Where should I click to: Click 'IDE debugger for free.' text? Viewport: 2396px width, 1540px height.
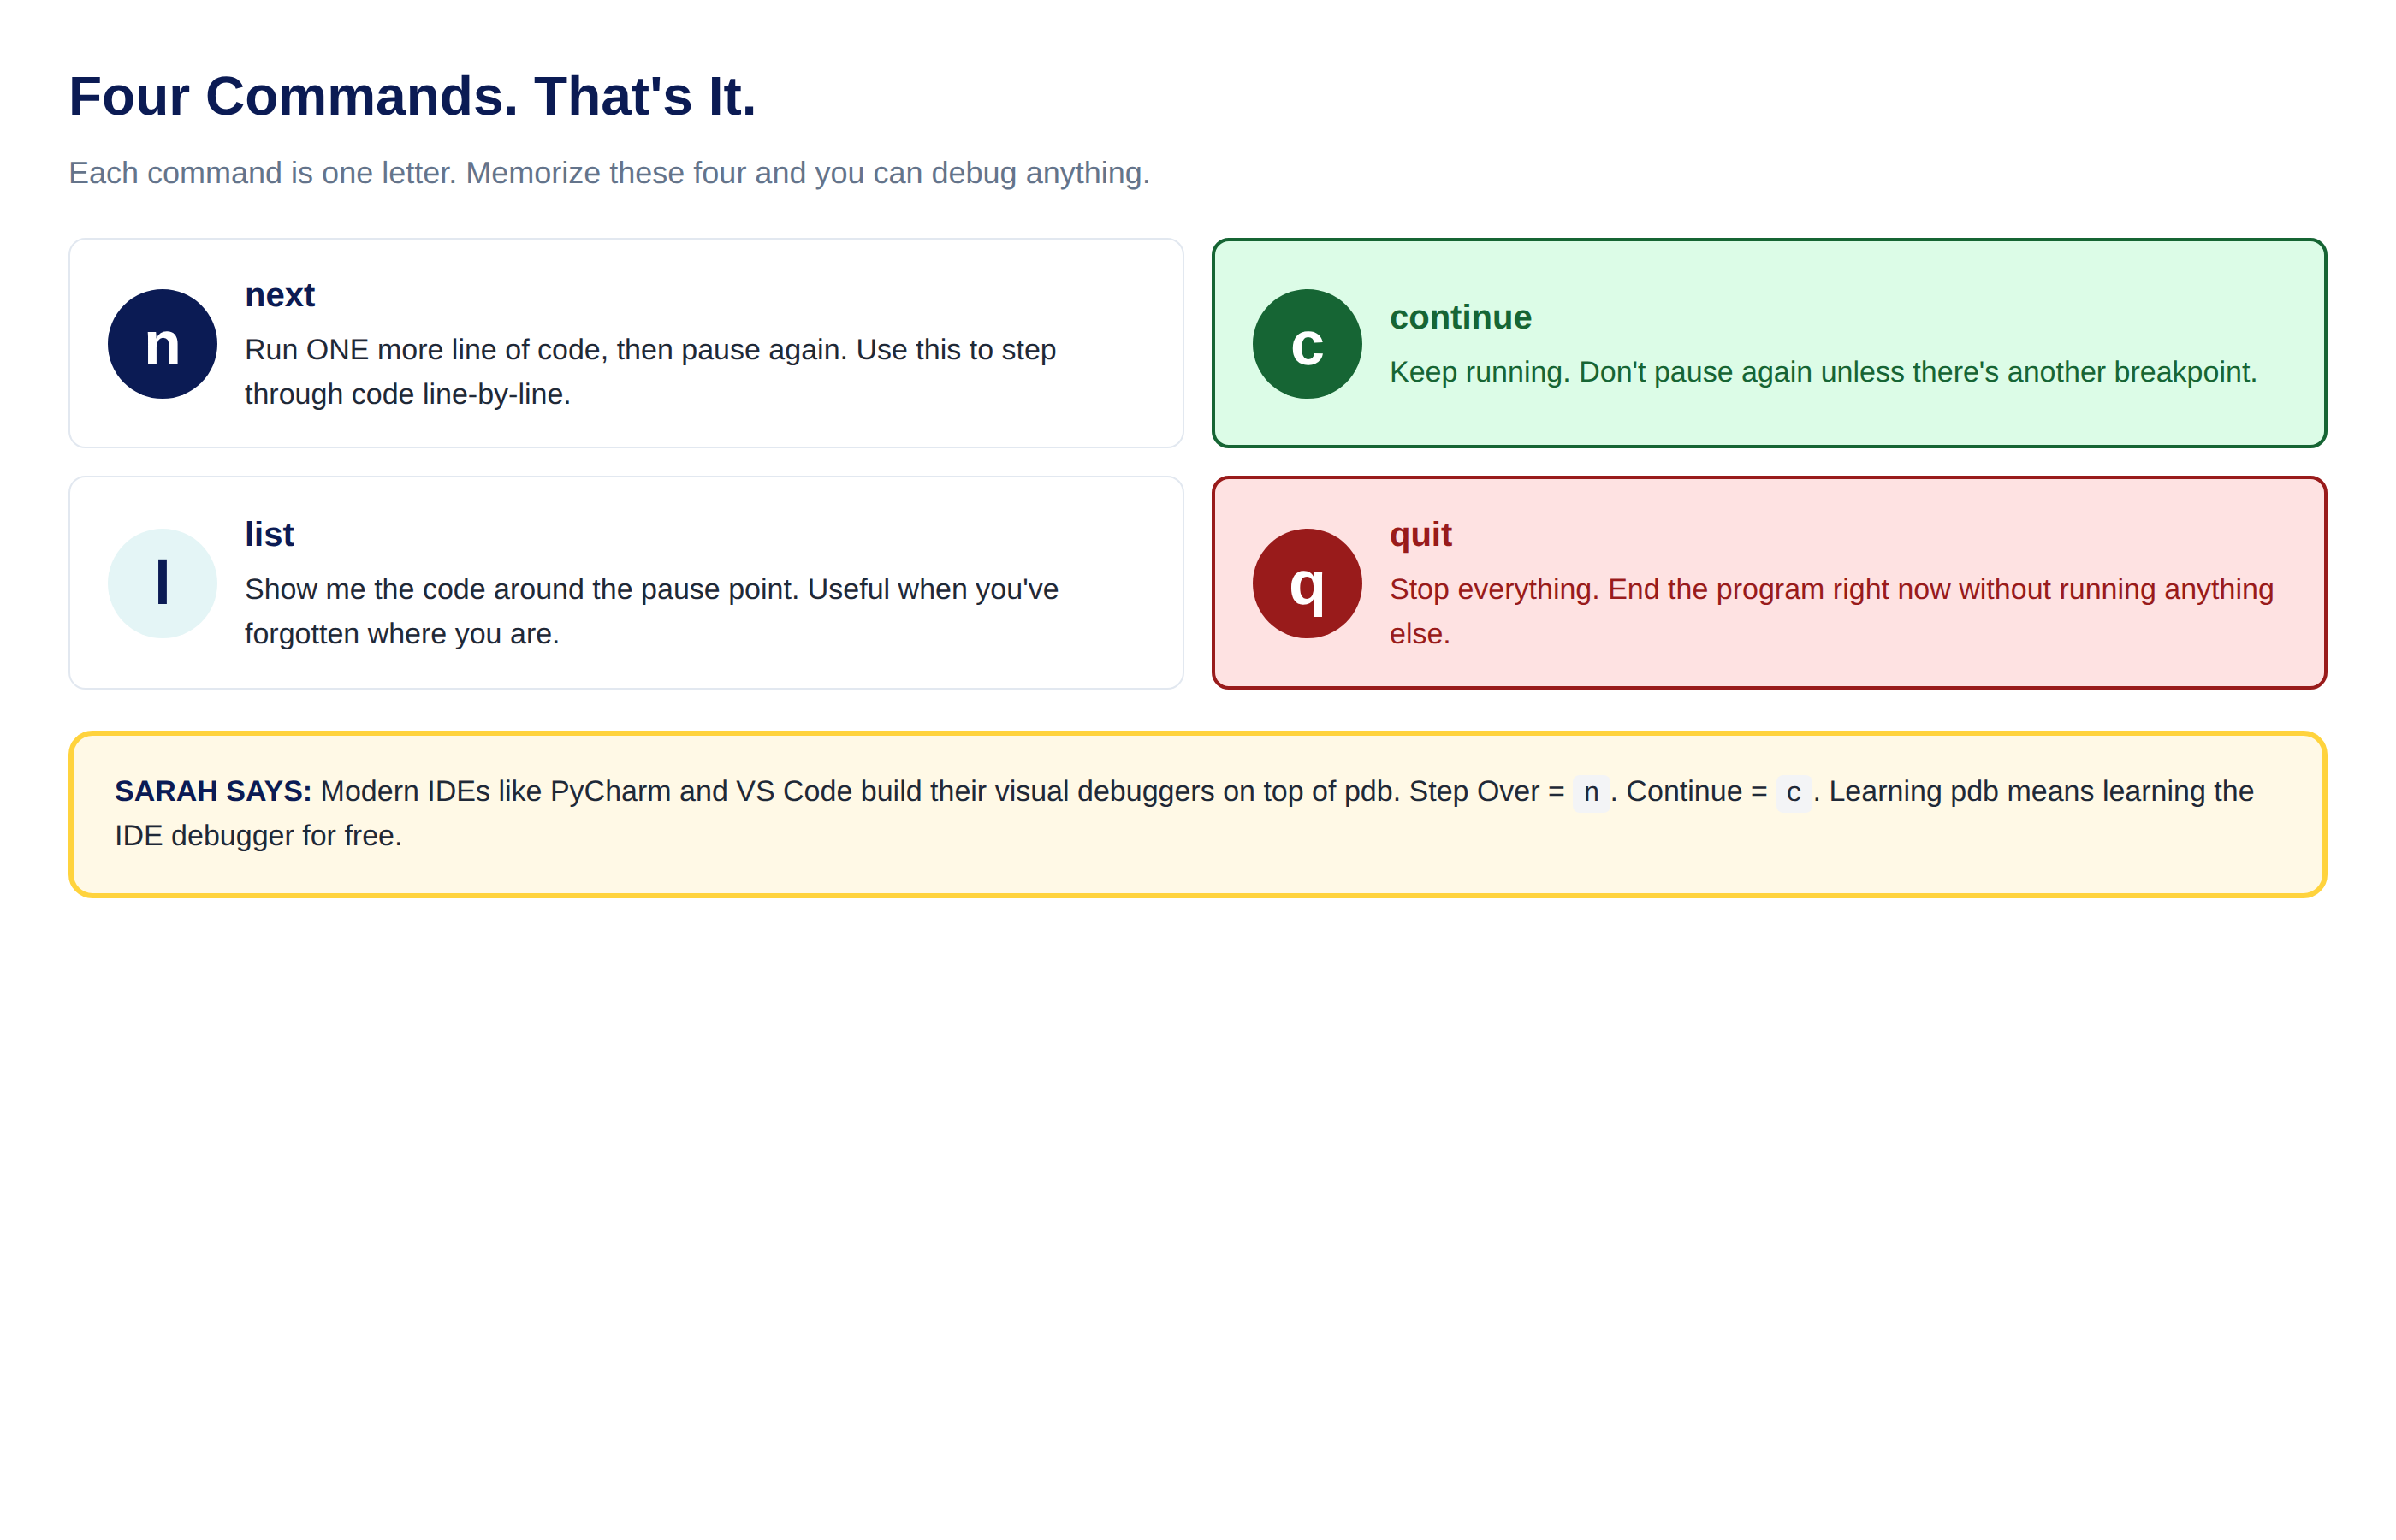pos(258,836)
